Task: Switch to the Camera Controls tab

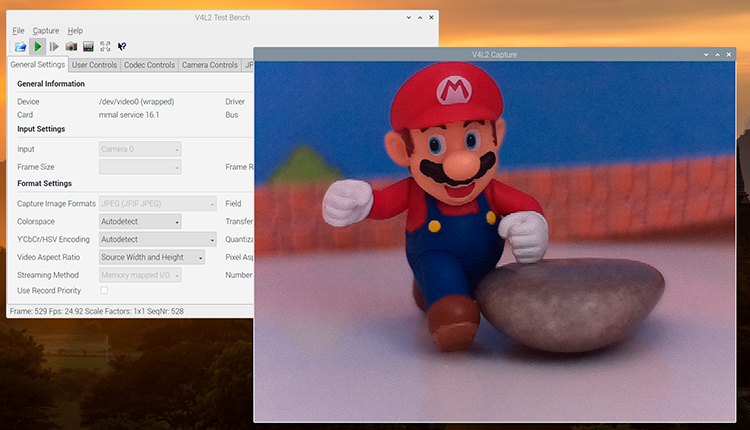Action: tap(209, 65)
